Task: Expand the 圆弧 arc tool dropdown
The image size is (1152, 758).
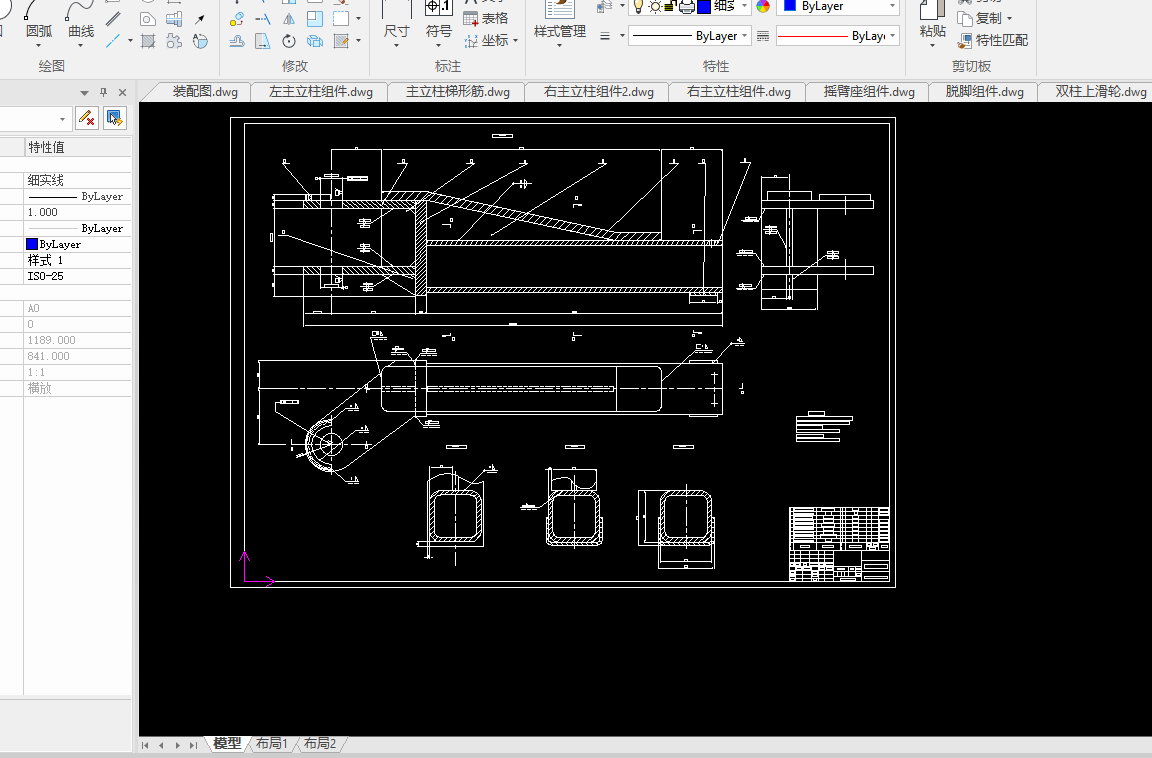Action: tap(38, 46)
